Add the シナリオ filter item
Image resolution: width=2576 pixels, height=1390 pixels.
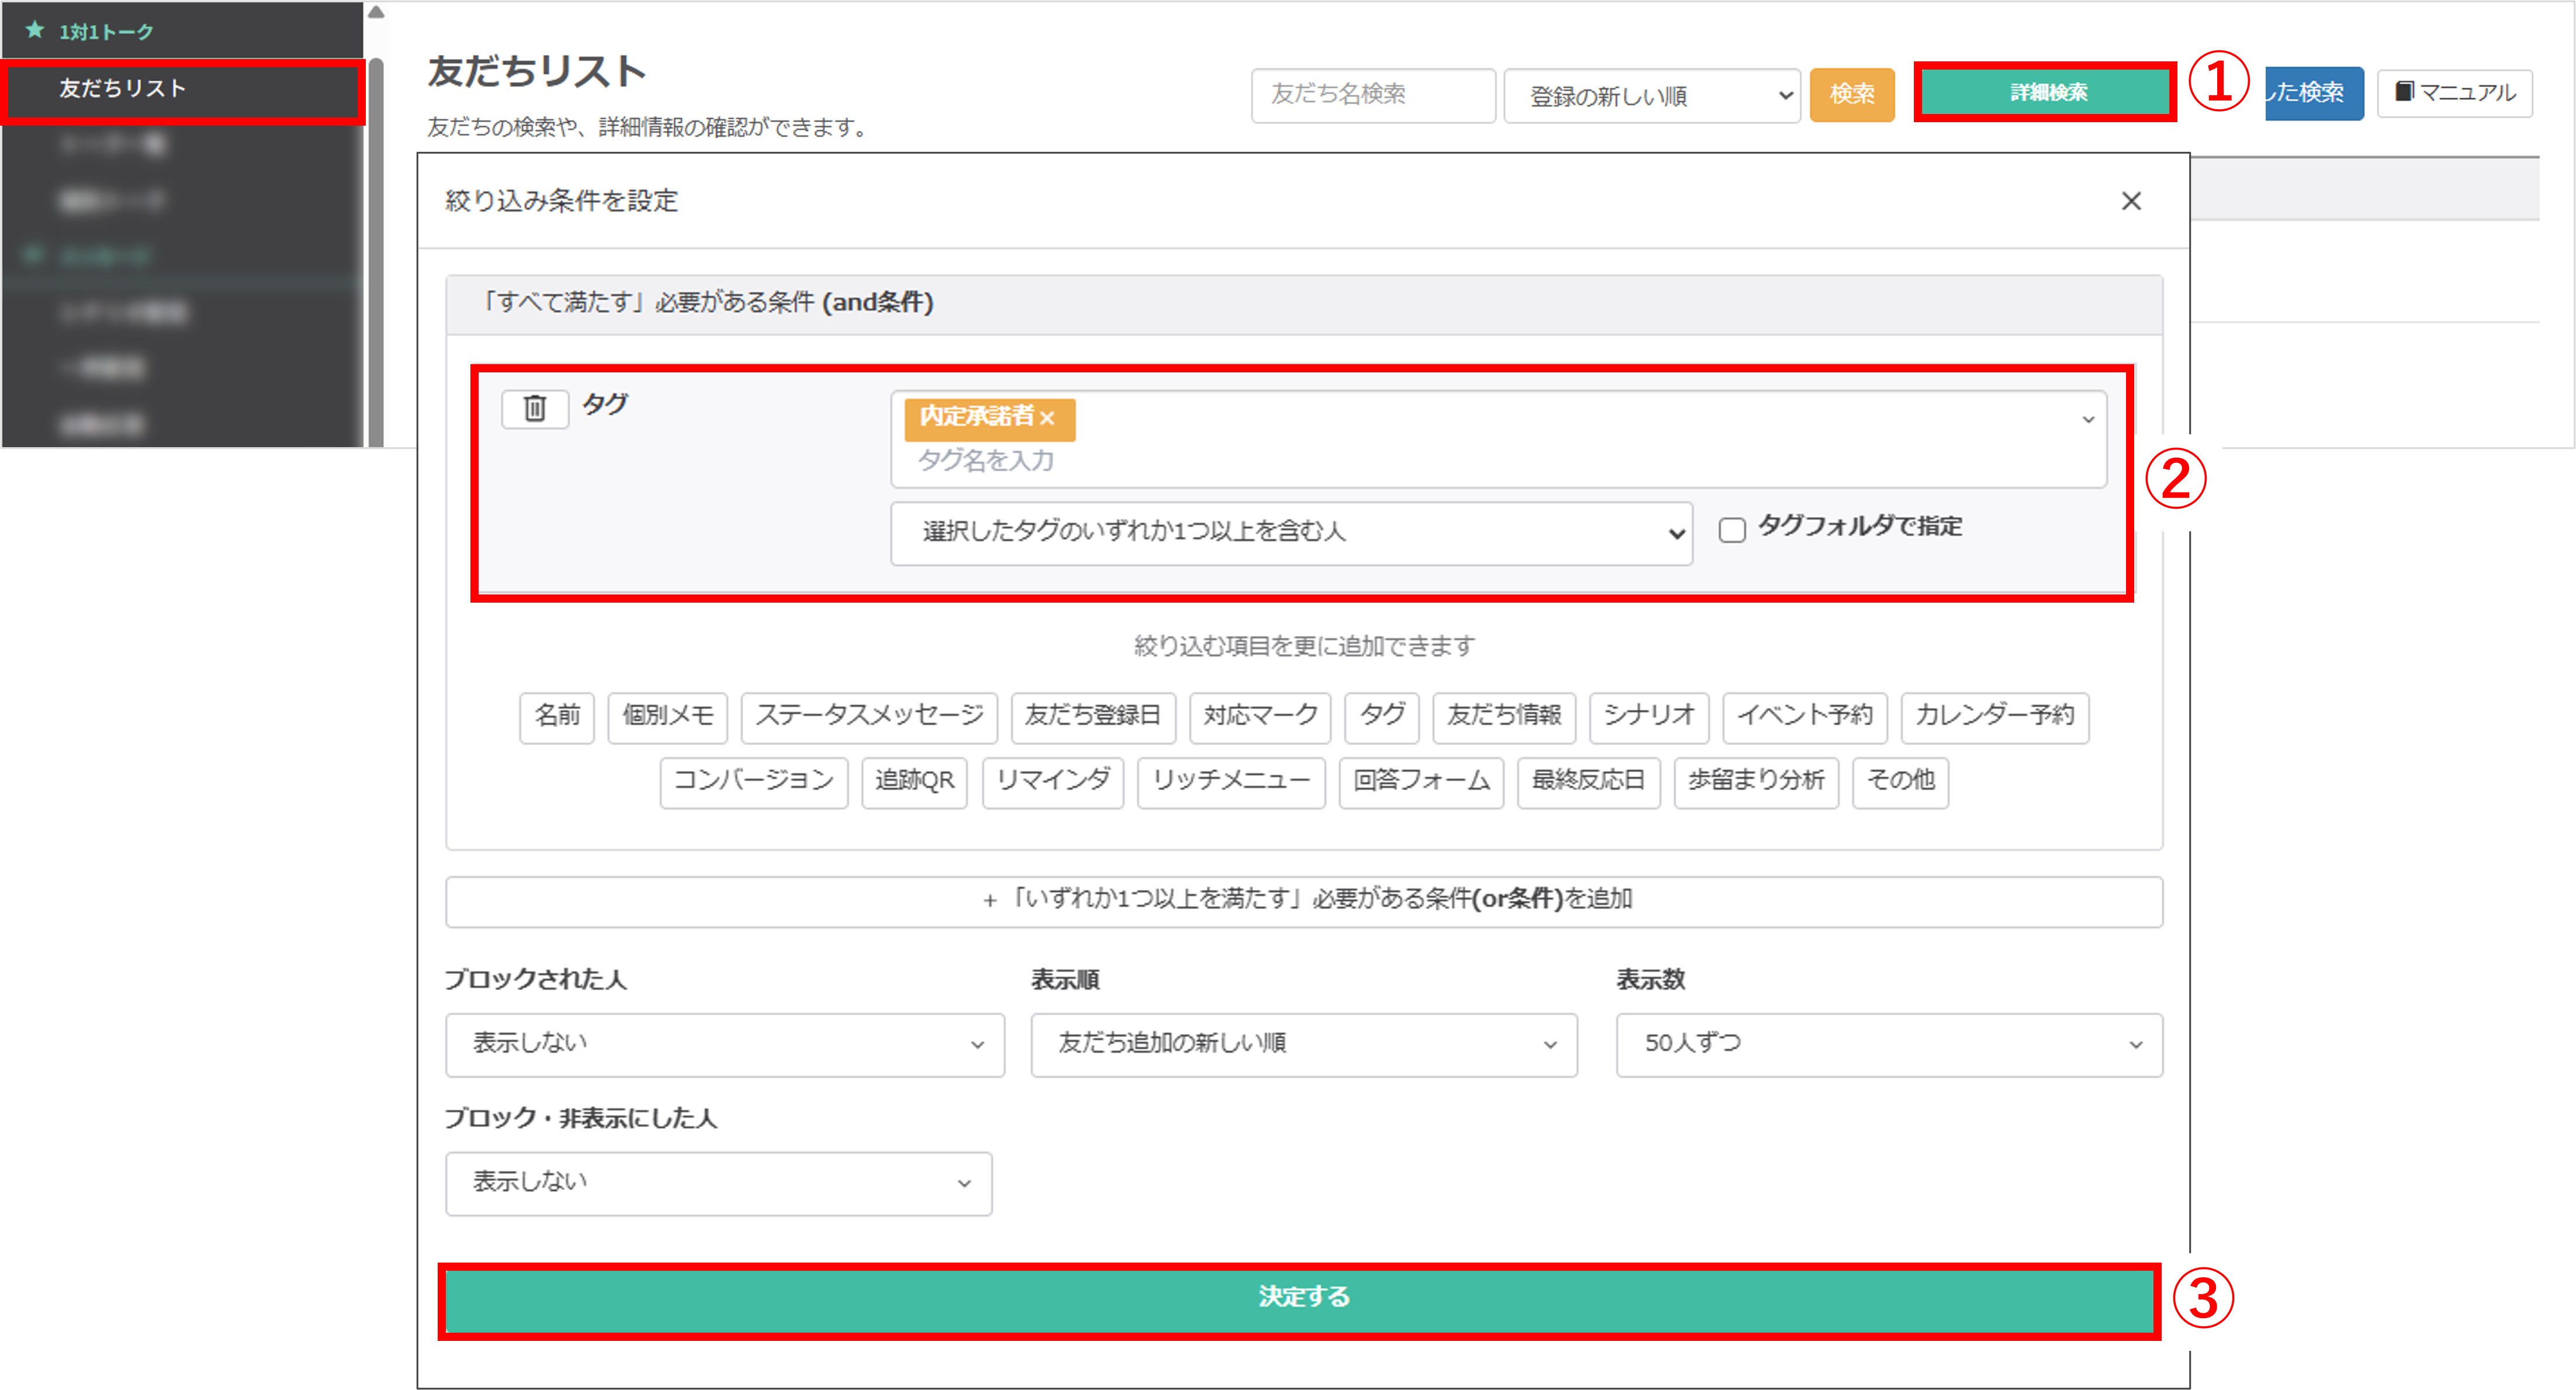[x=1648, y=716]
